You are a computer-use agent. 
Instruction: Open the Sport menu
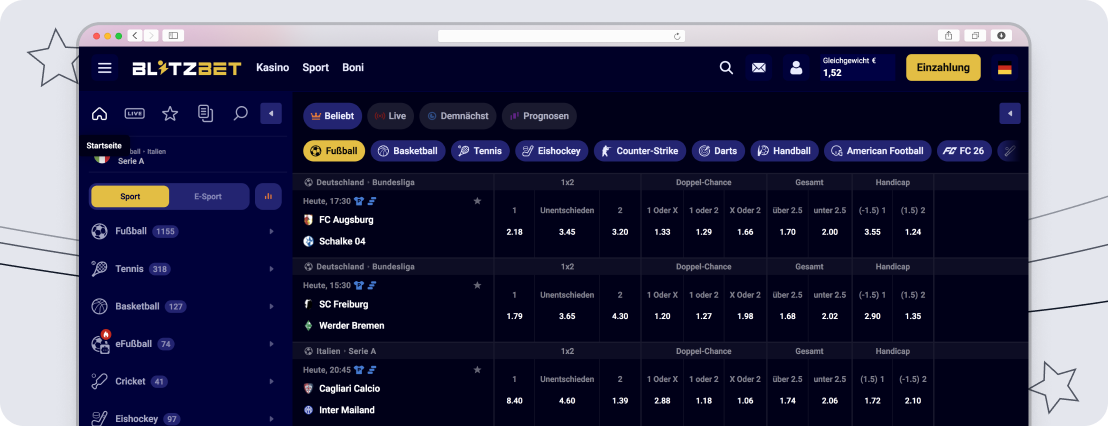pos(316,68)
